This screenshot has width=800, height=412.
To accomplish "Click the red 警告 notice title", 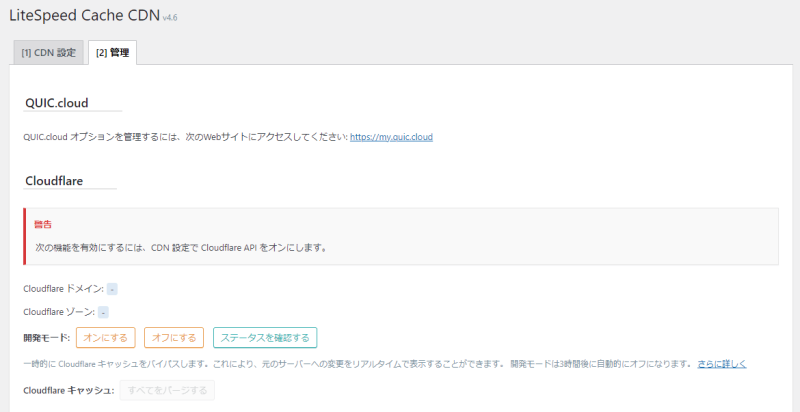I will [44, 225].
